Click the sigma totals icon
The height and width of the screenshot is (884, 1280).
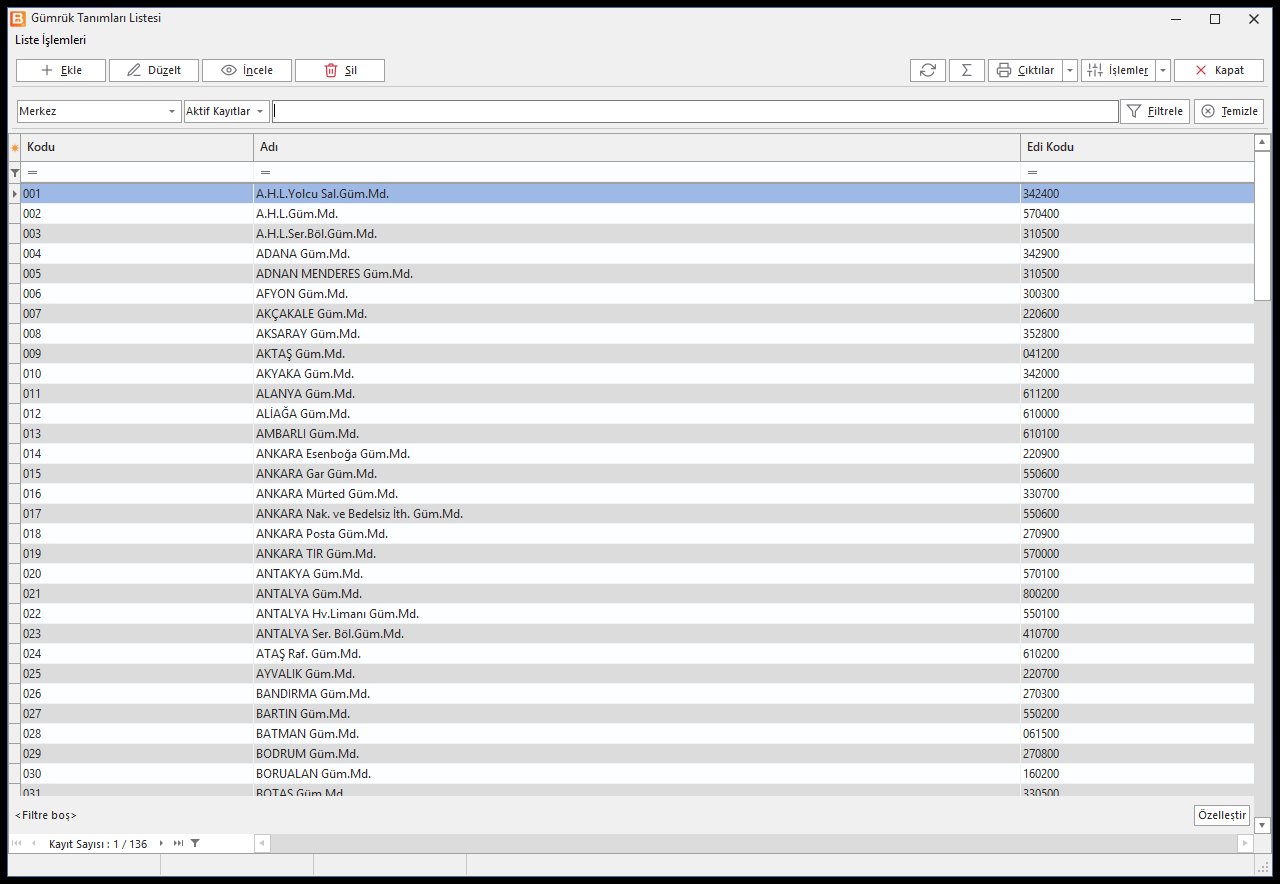tap(966, 70)
